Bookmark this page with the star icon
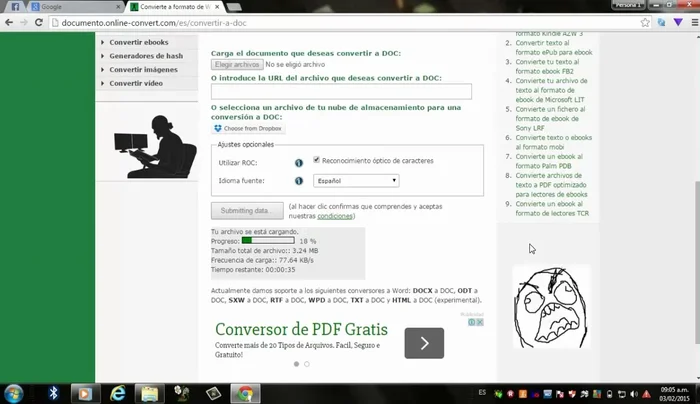Screen dimensions: 700x404 click(645, 22)
